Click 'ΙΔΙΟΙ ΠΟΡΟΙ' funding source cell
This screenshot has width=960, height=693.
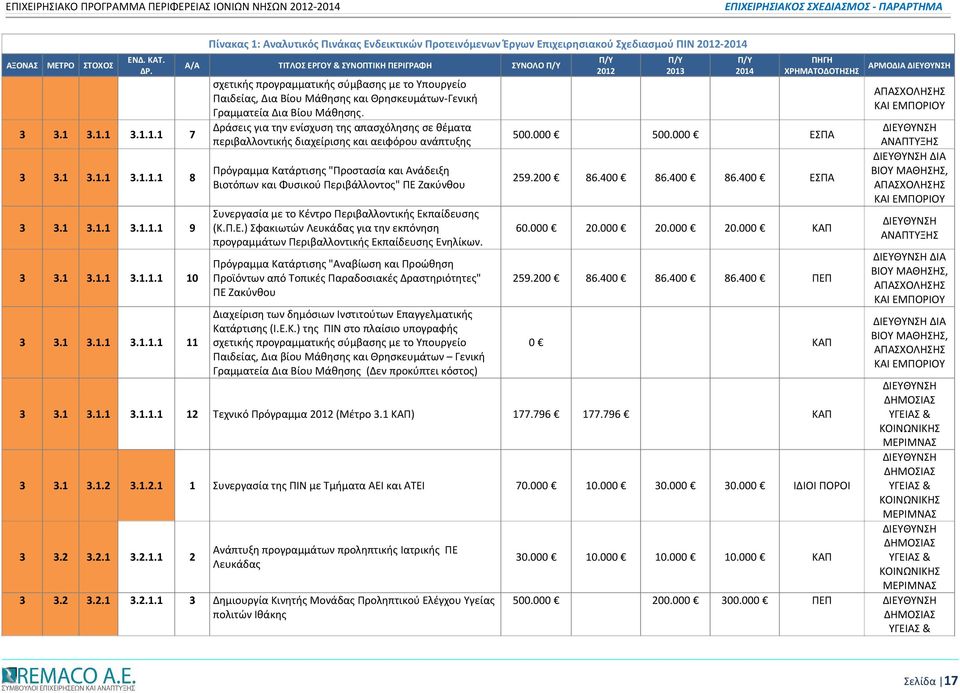822,485
